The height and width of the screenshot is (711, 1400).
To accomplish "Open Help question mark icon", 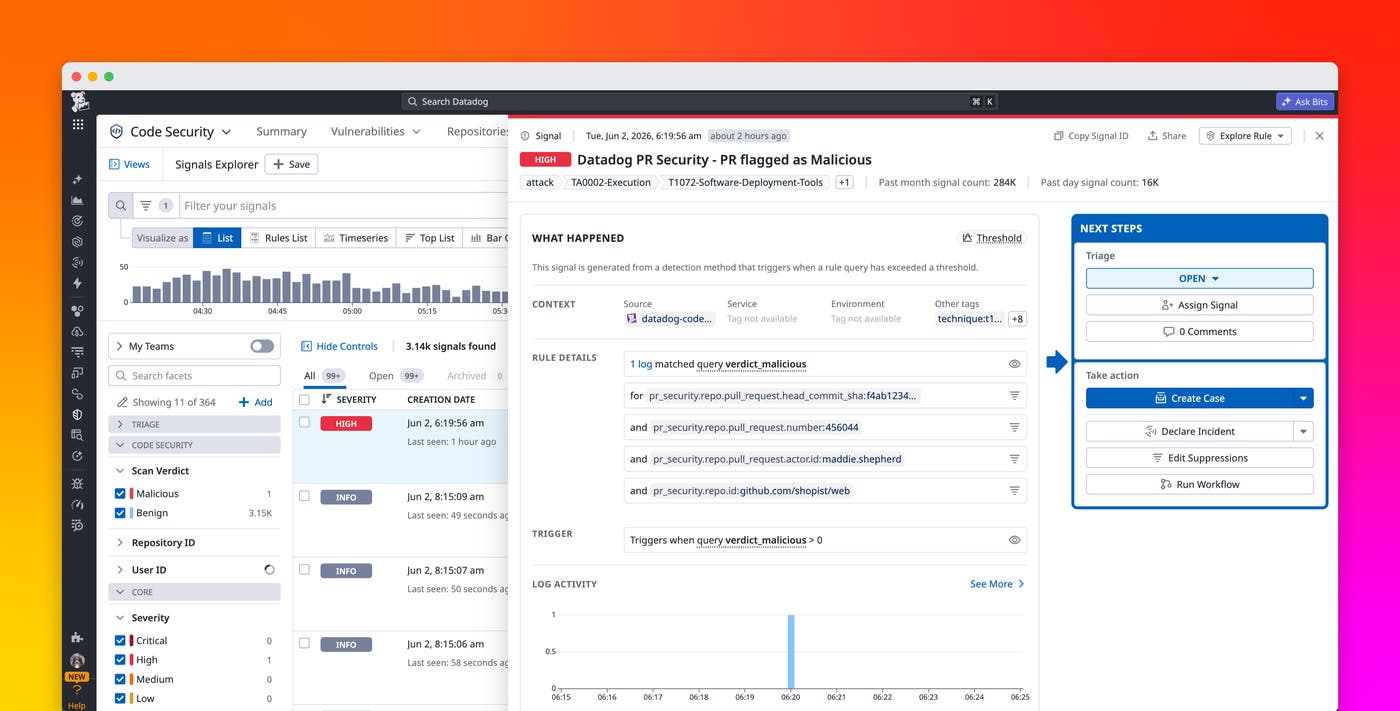I will click(77, 691).
